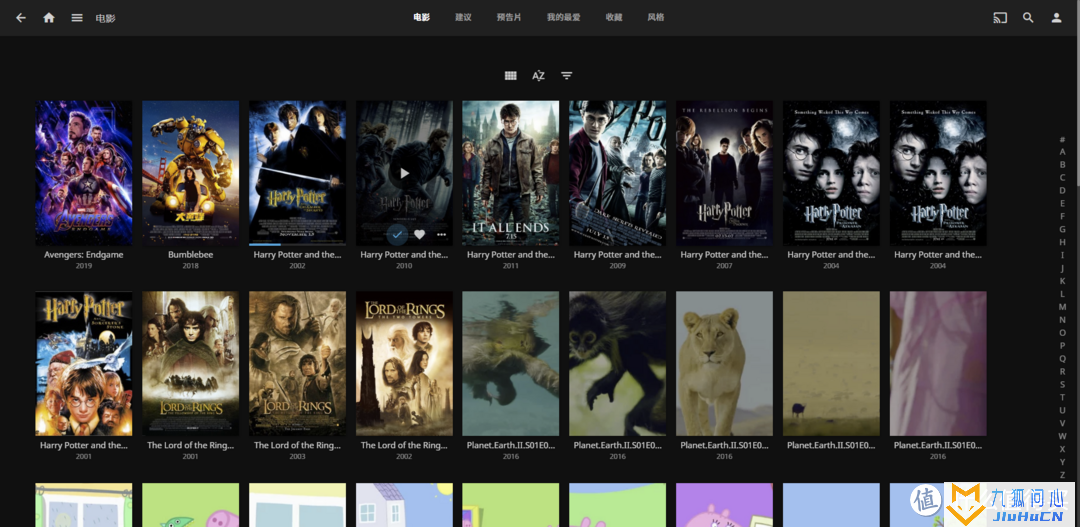Jump to letter M in the alphabet picker

click(x=1063, y=307)
